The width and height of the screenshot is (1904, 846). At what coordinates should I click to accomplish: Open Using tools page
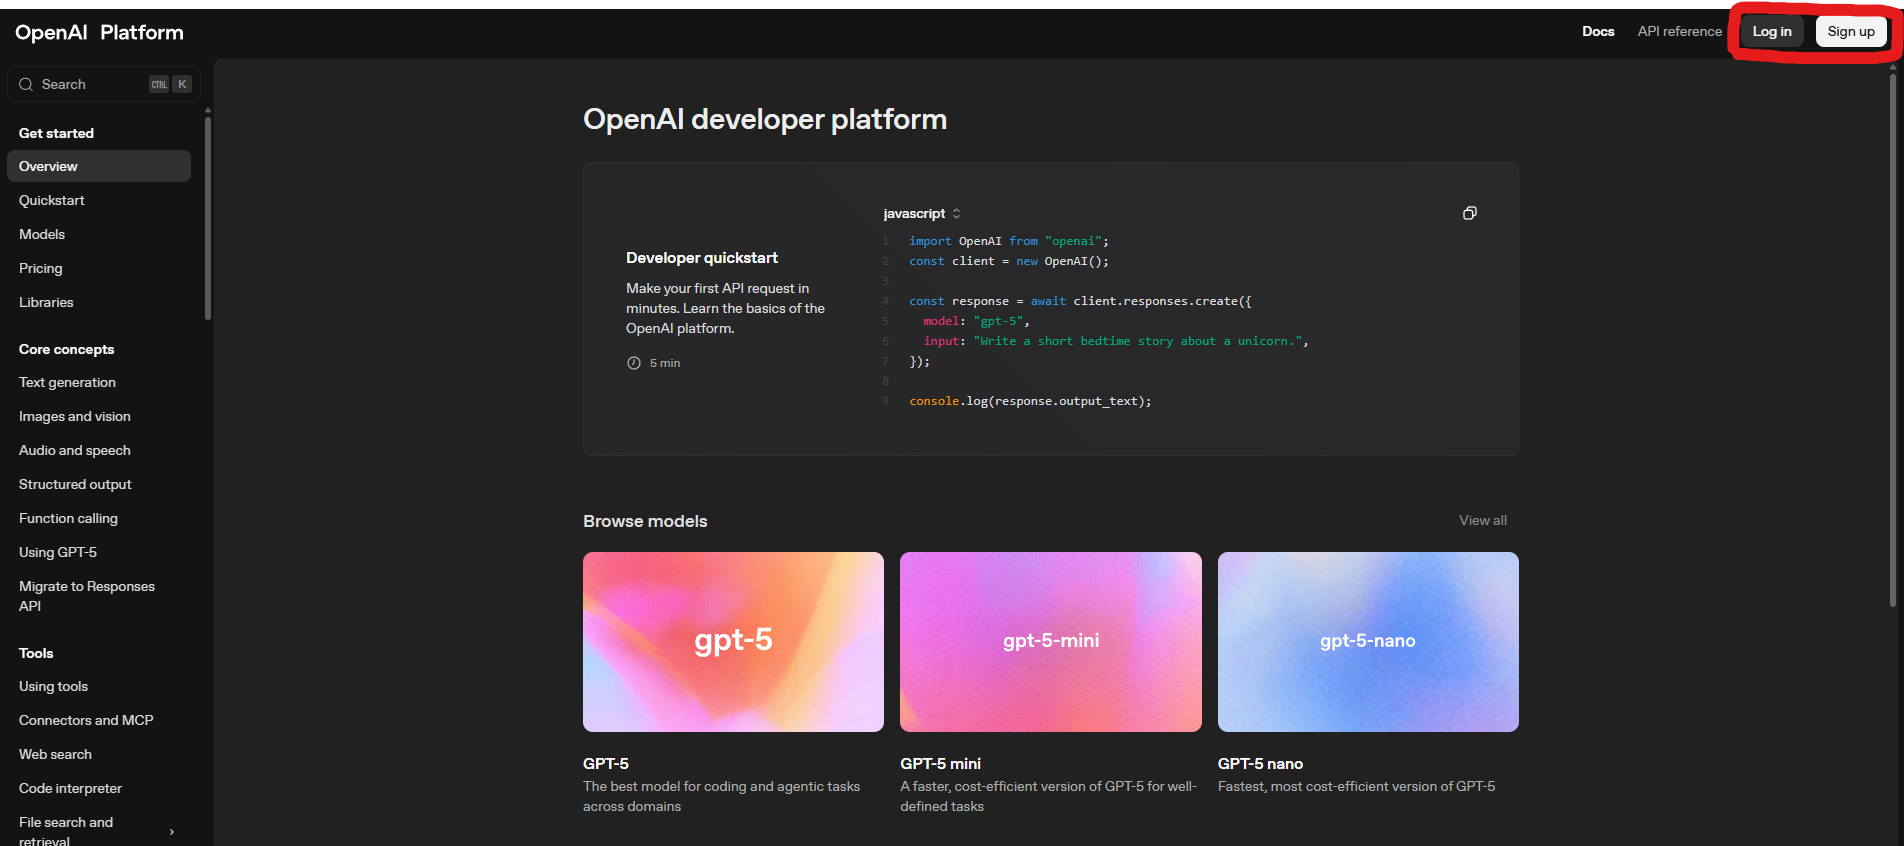[x=53, y=686]
